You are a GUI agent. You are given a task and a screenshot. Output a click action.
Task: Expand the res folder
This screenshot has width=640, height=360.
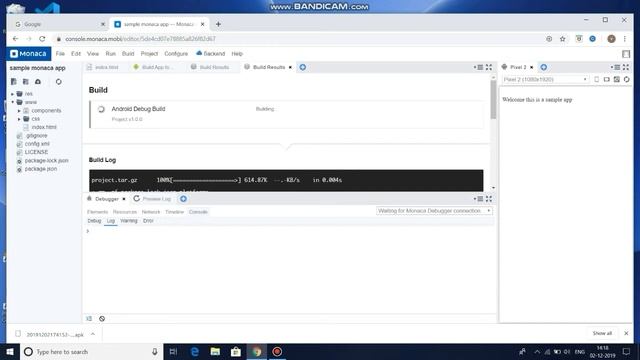[x=12, y=94]
